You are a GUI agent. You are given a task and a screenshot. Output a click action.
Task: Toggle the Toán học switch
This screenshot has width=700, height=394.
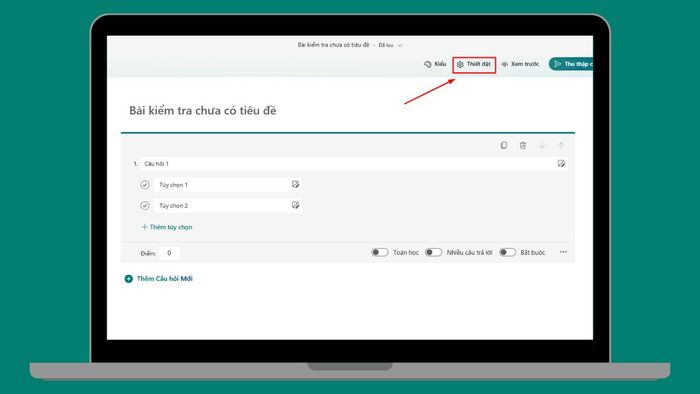379,253
